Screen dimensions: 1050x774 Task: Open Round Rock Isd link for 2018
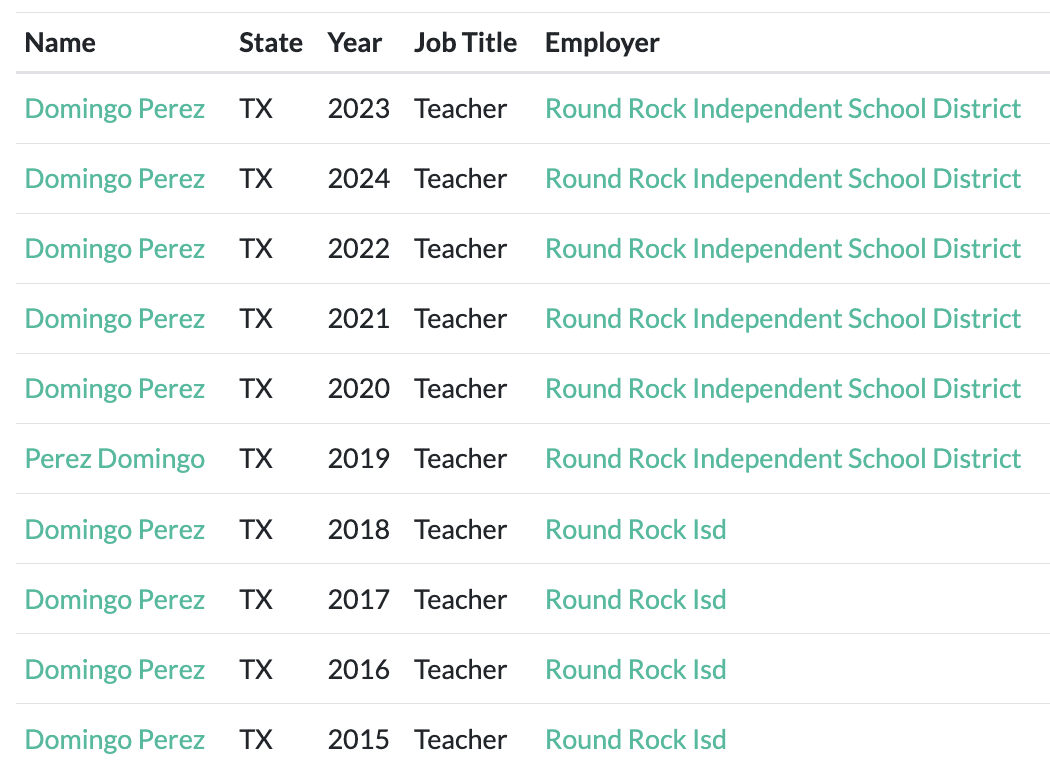pos(635,529)
